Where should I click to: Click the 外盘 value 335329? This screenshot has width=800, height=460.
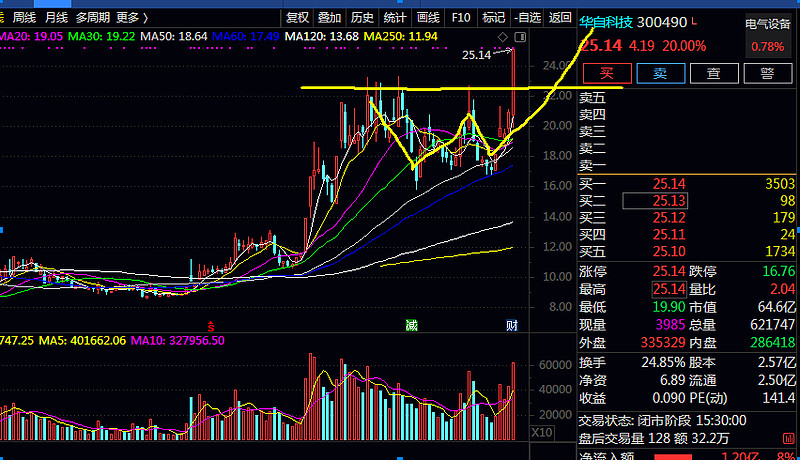663,343
